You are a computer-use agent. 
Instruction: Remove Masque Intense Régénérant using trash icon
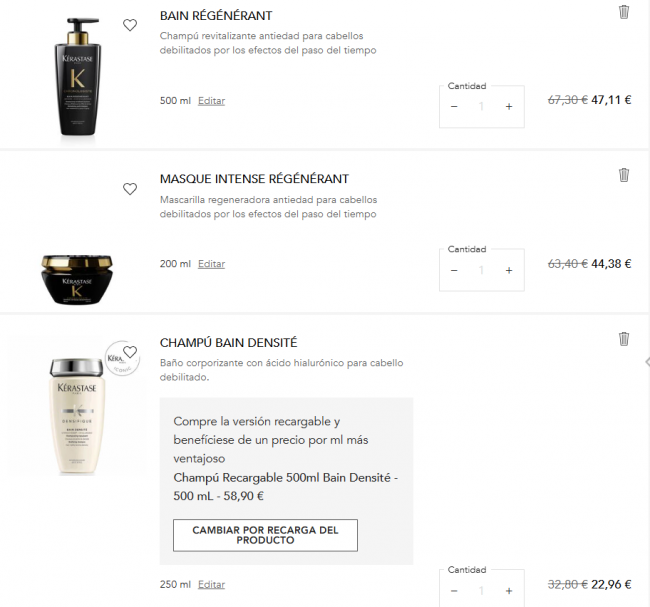(x=624, y=175)
